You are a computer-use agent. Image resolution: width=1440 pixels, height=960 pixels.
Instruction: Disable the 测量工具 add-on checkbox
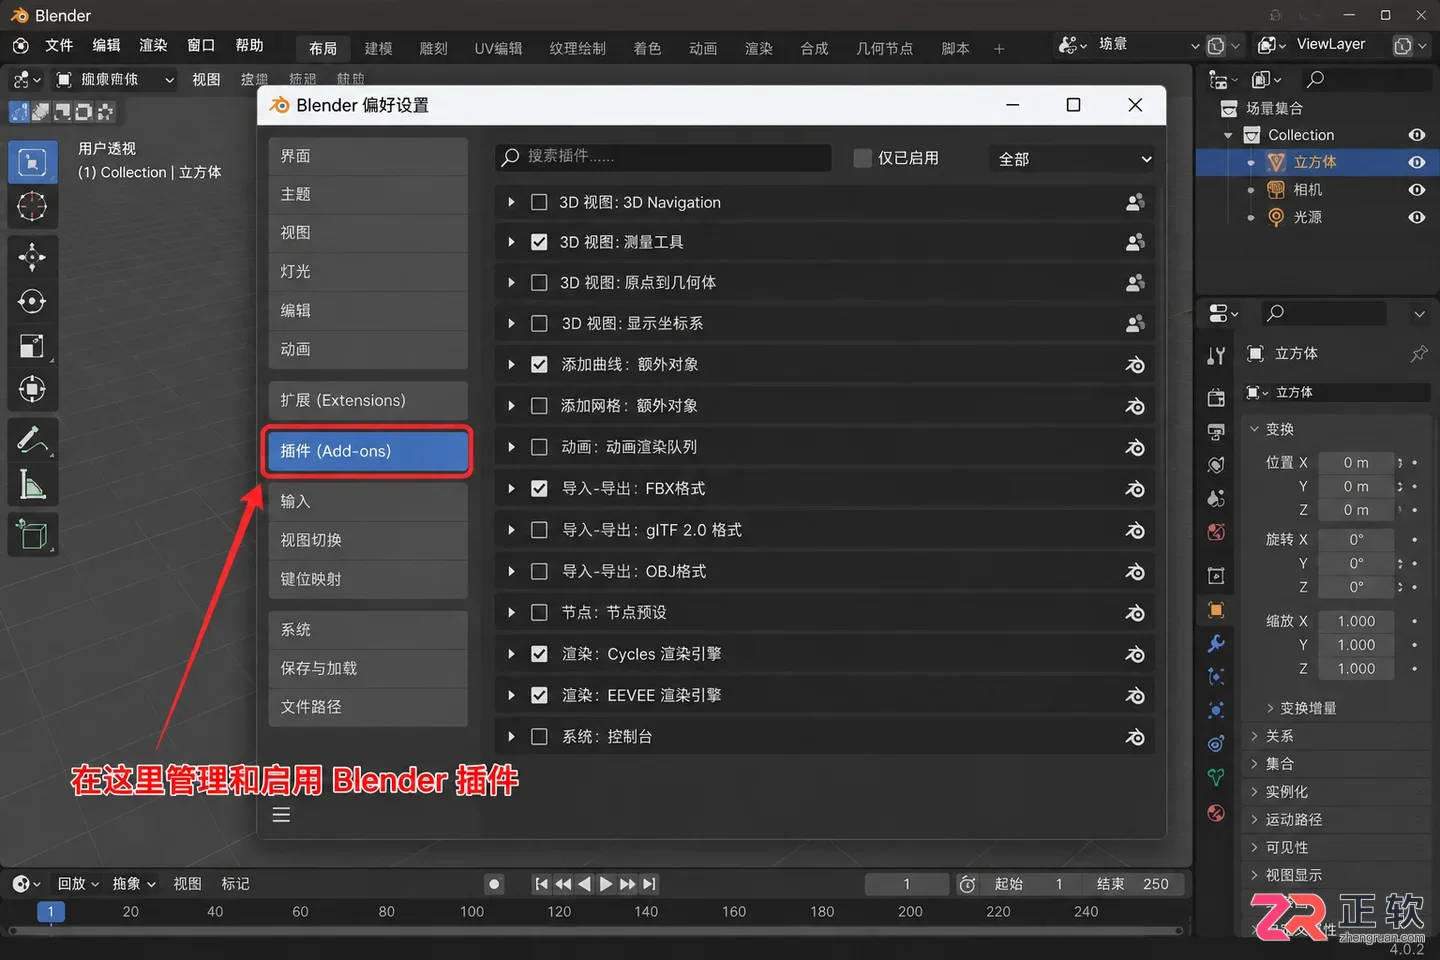click(539, 242)
